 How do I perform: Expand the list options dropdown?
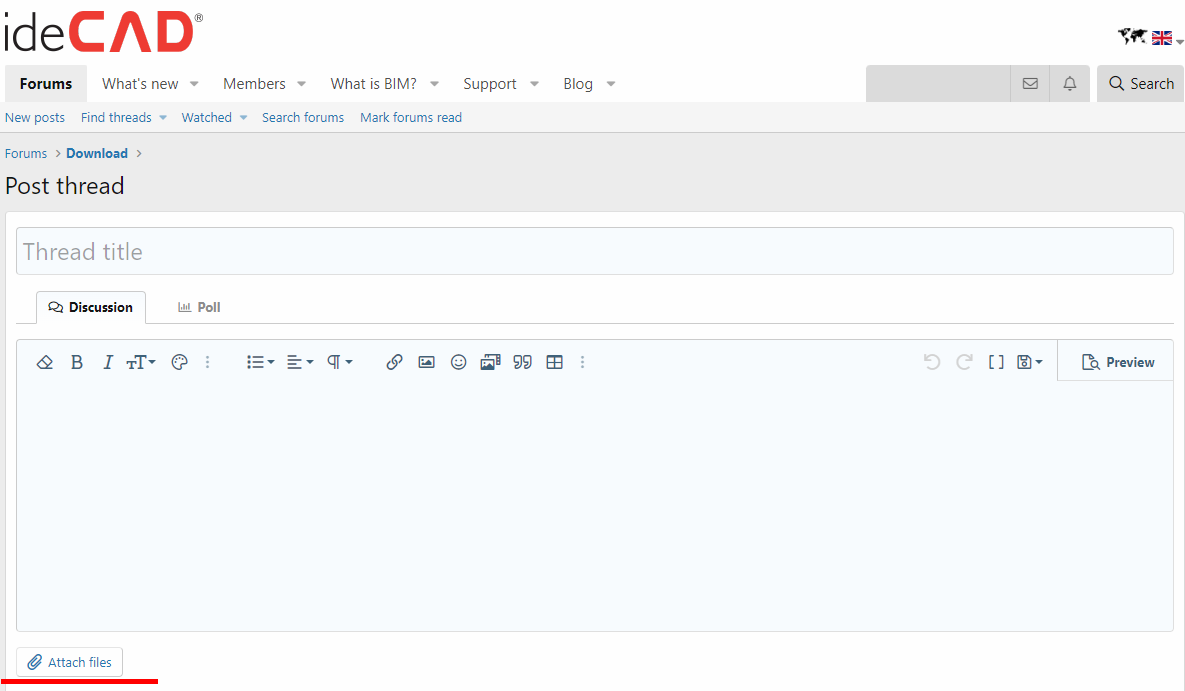tap(260, 362)
